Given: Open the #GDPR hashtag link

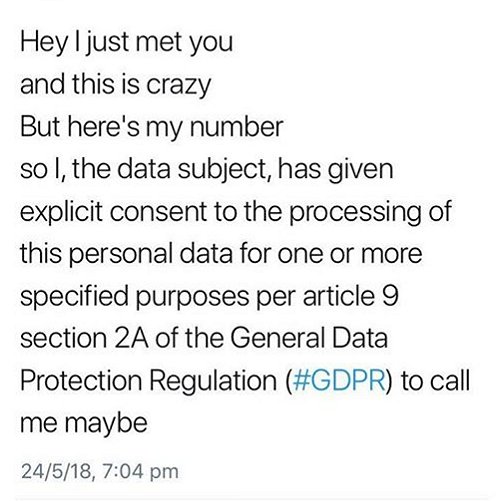Looking at the screenshot, I should (x=338, y=380).
